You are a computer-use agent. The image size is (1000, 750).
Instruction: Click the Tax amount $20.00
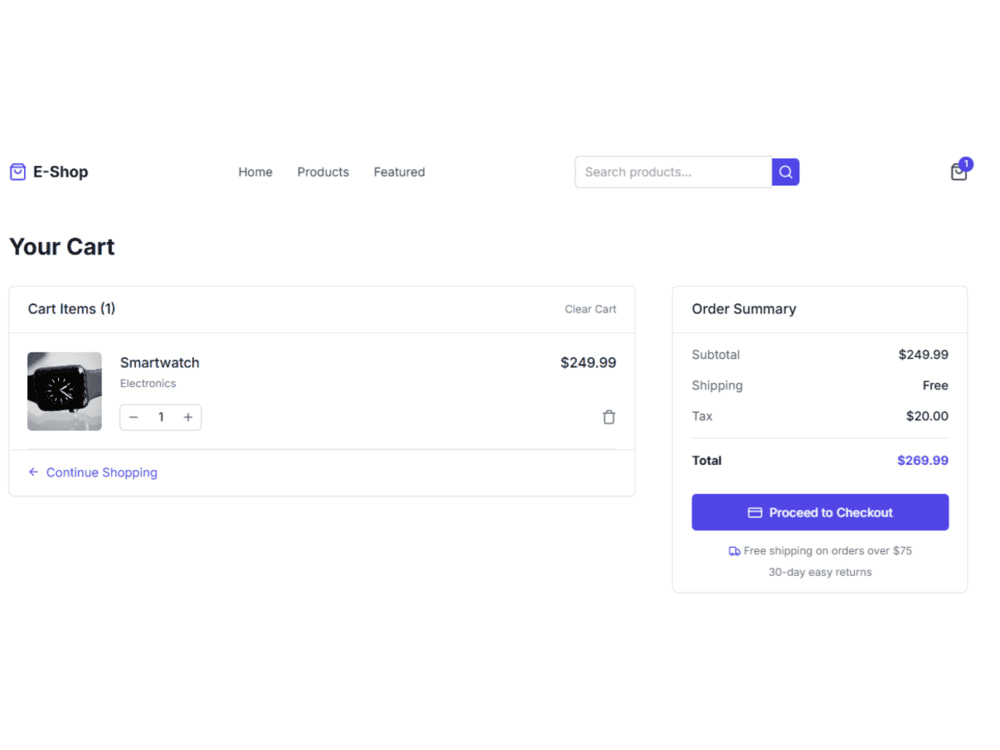click(927, 416)
